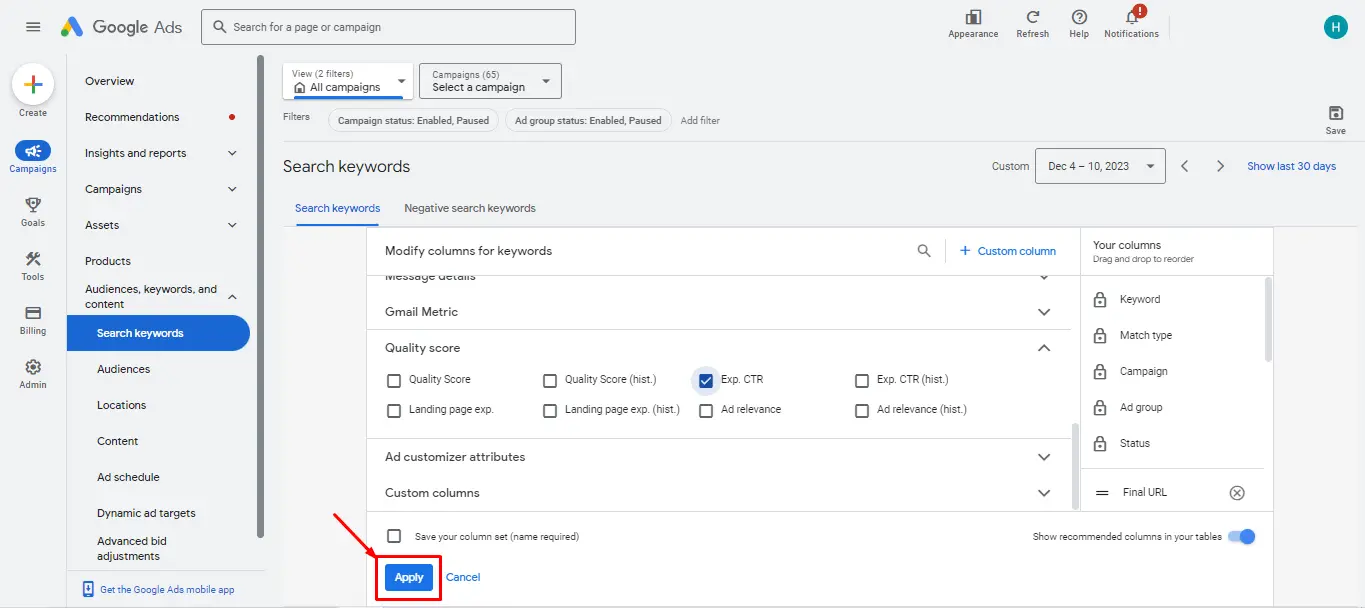Open the Help icon

tap(1079, 18)
